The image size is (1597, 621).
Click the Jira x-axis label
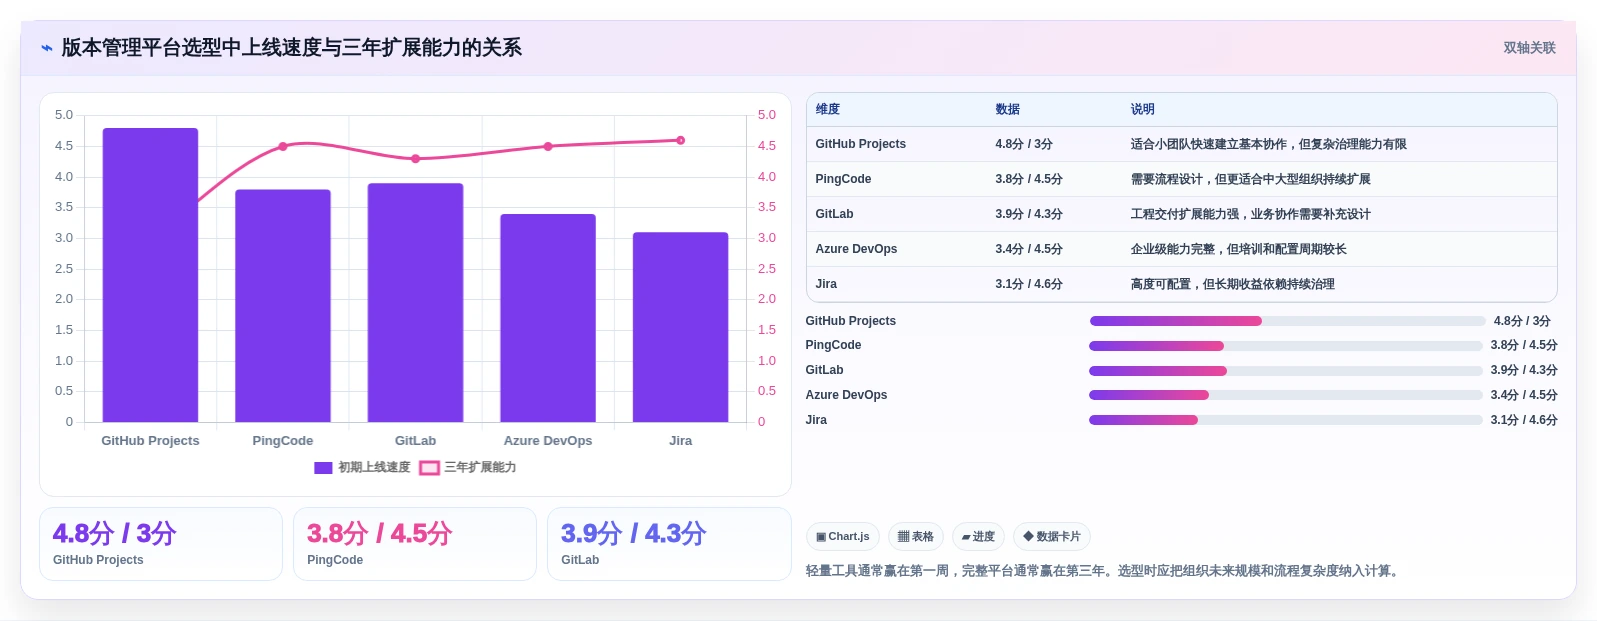pos(680,441)
